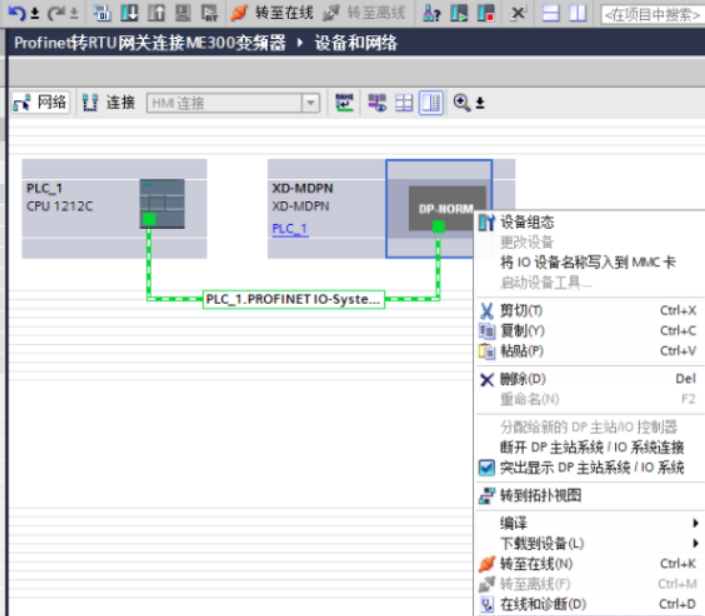
Task: Open the HMI 连接 connection type dropdown
Action: coord(310,102)
